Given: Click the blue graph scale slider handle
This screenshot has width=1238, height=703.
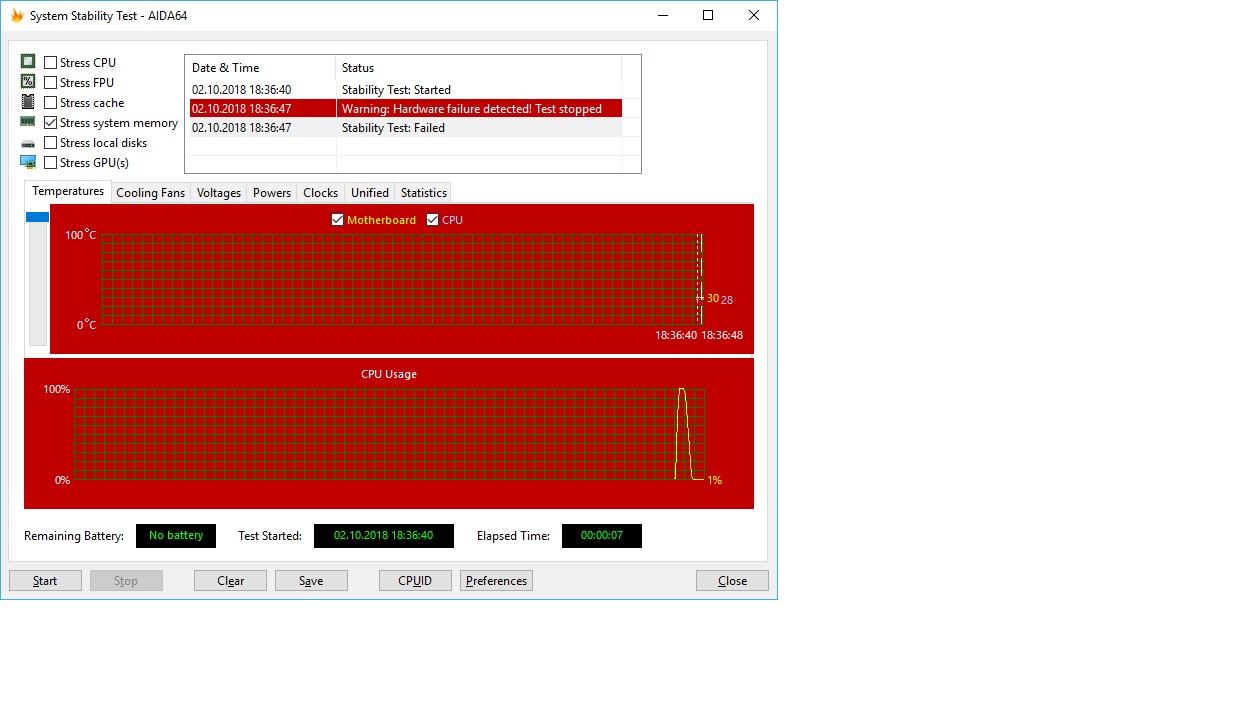Looking at the screenshot, I should click(x=37, y=217).
